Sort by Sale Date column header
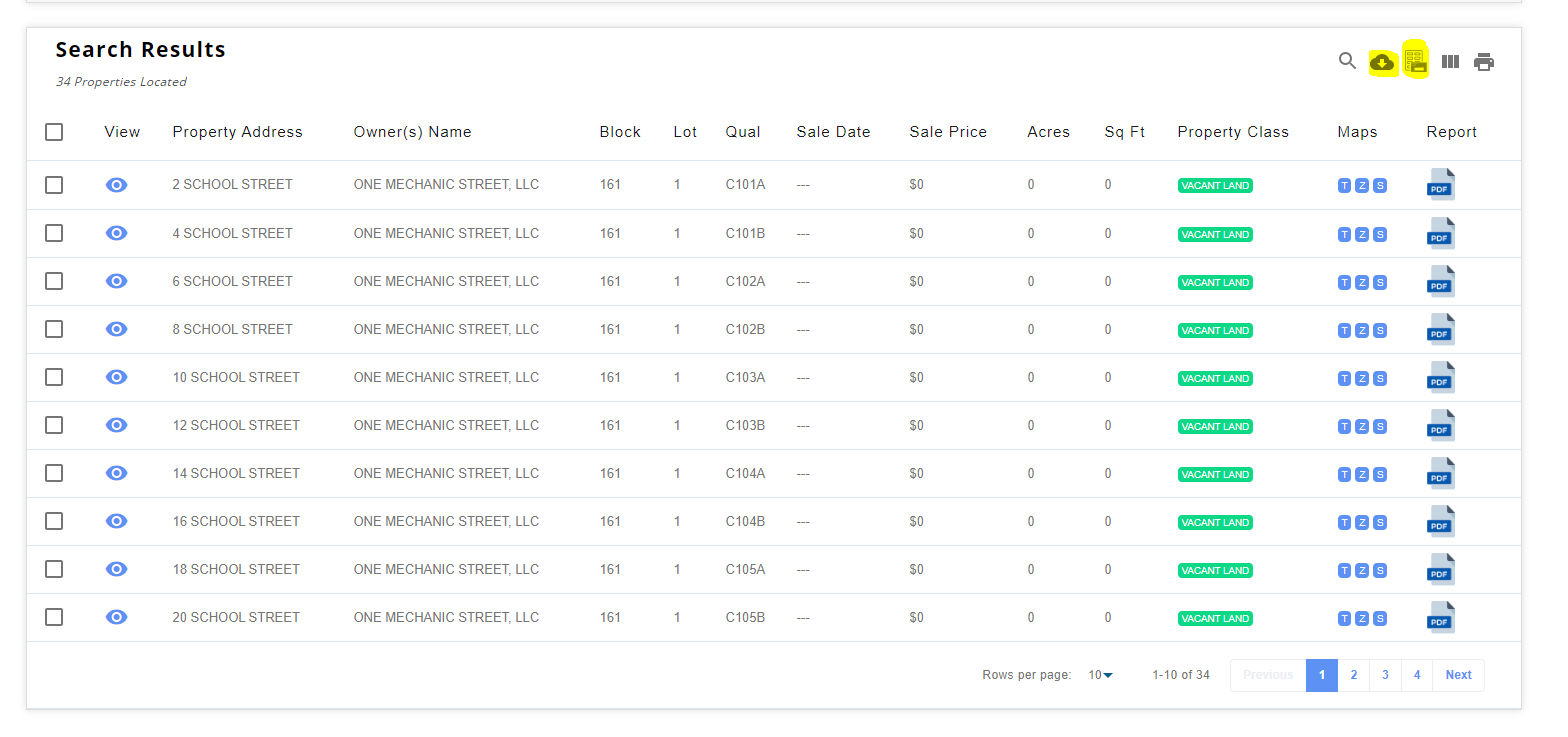 (833, 132)
